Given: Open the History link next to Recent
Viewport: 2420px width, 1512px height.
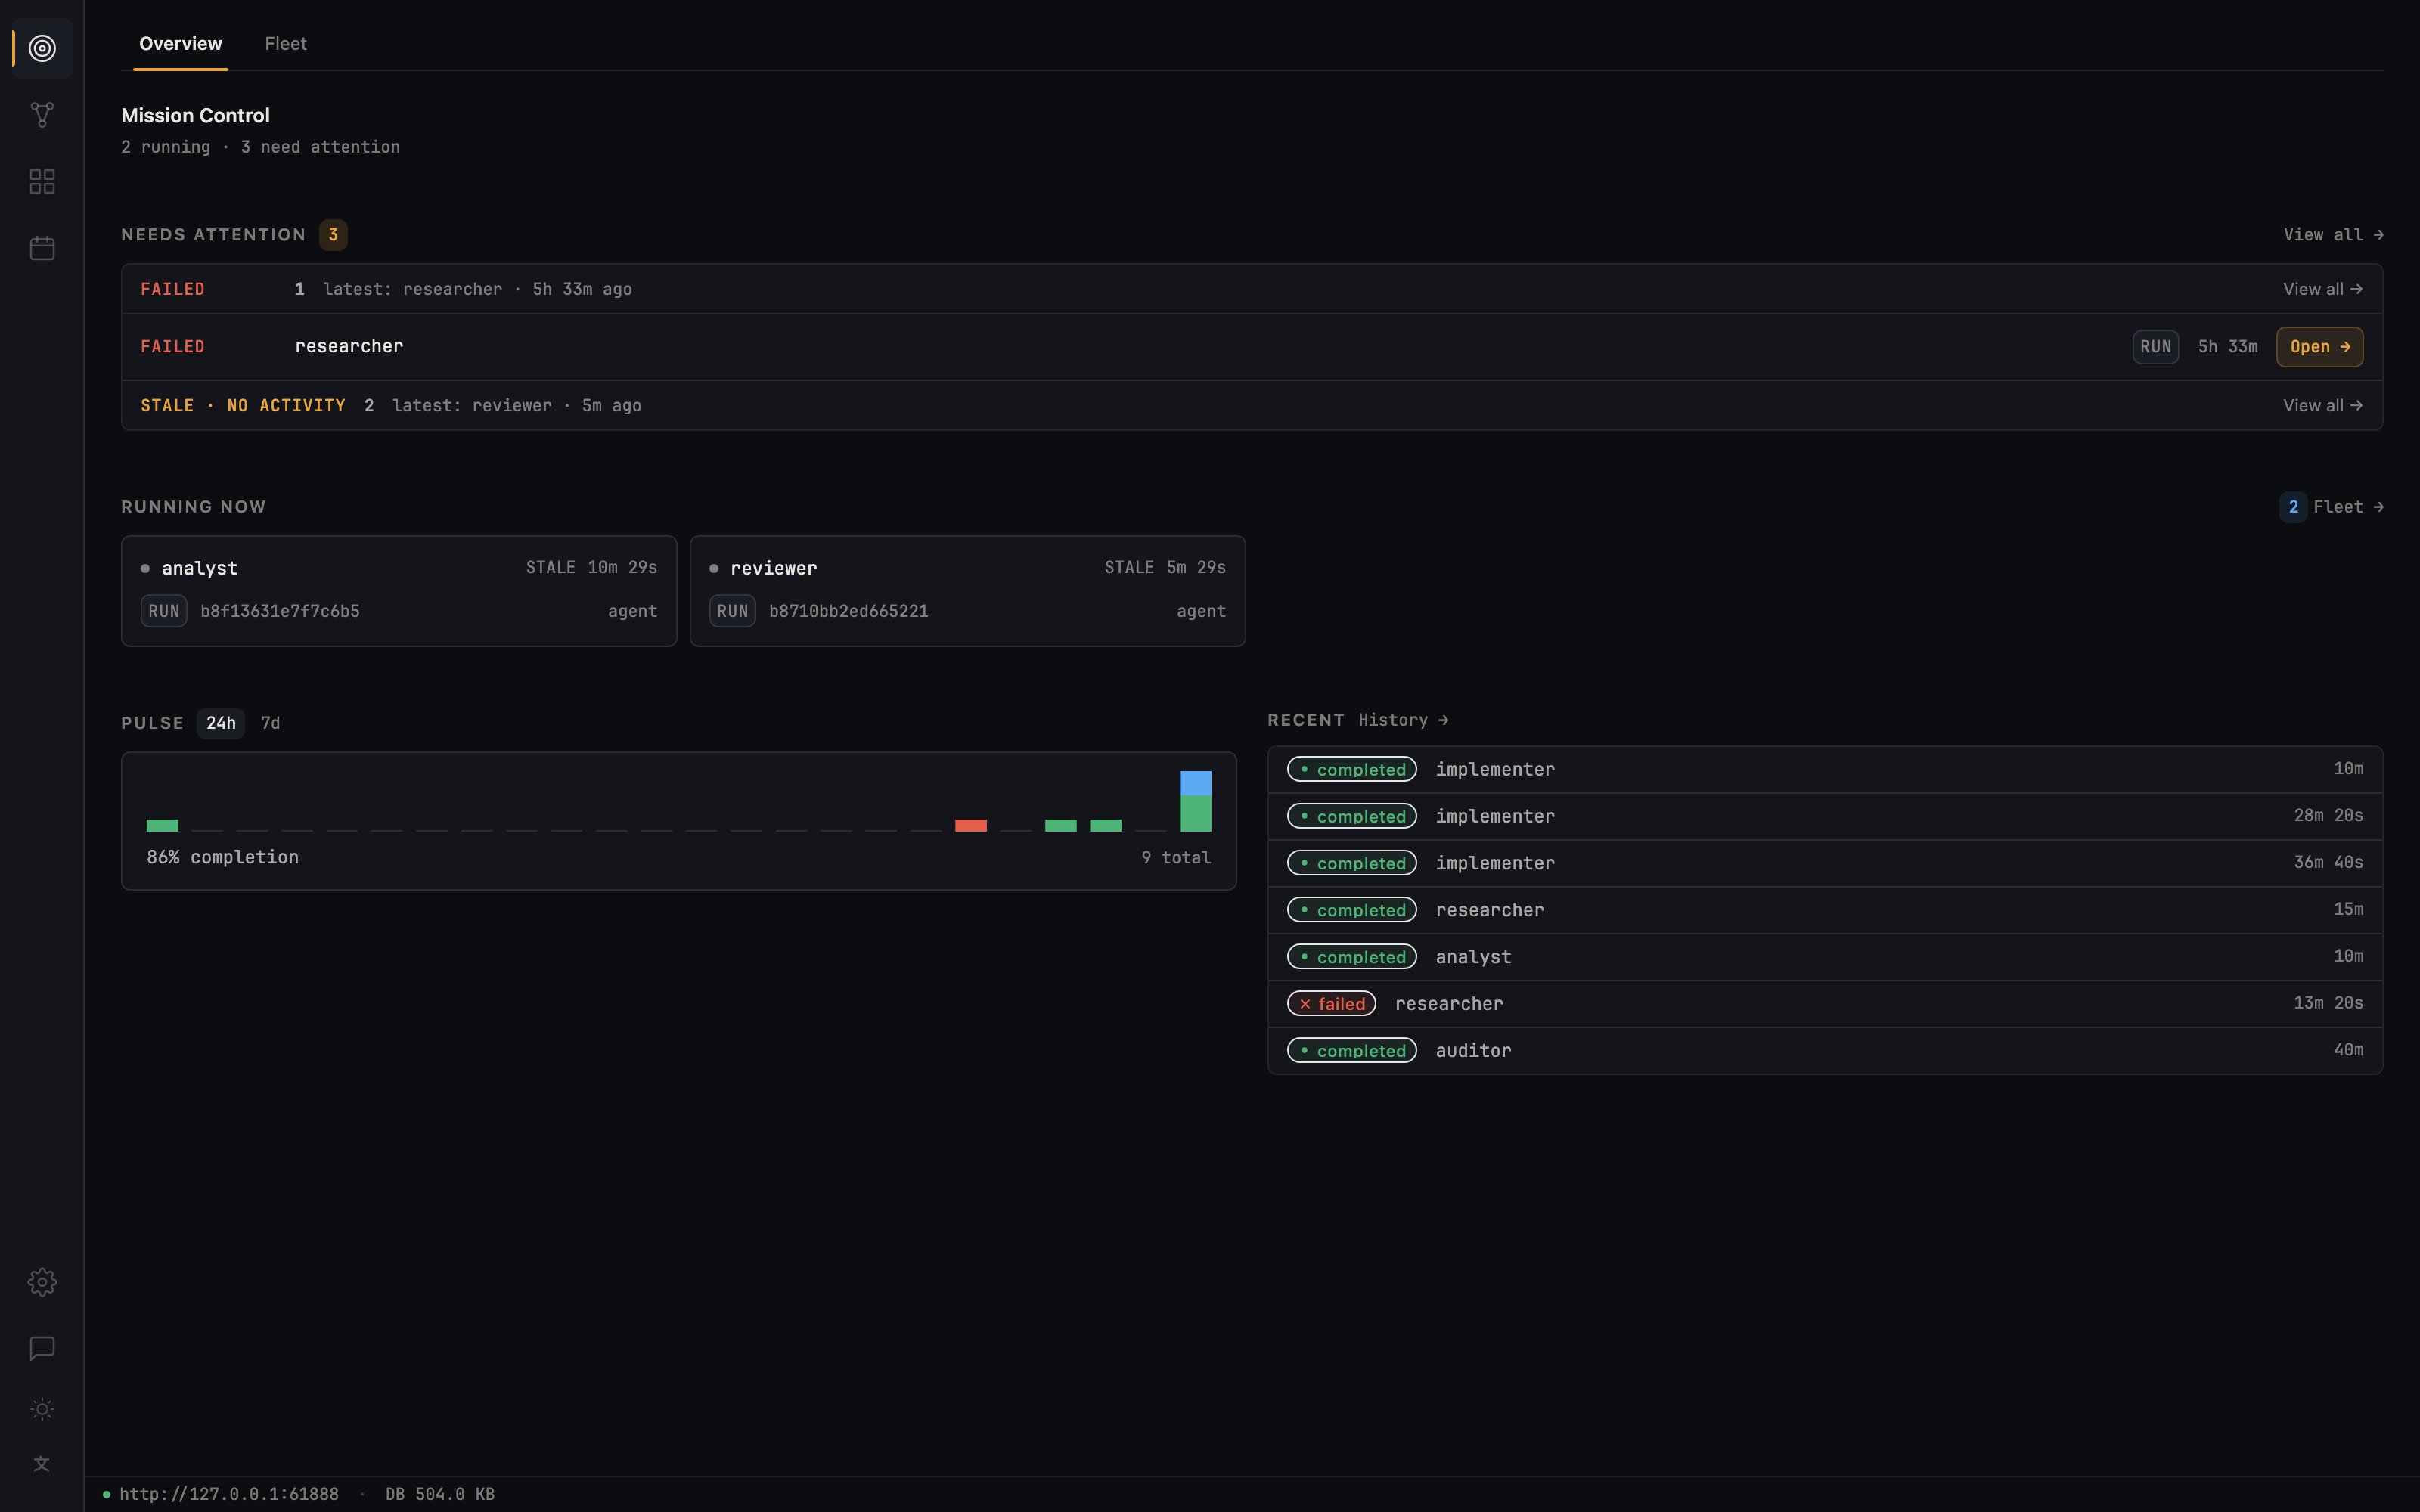Looking at the screenshot, I should coord(1403,720).
